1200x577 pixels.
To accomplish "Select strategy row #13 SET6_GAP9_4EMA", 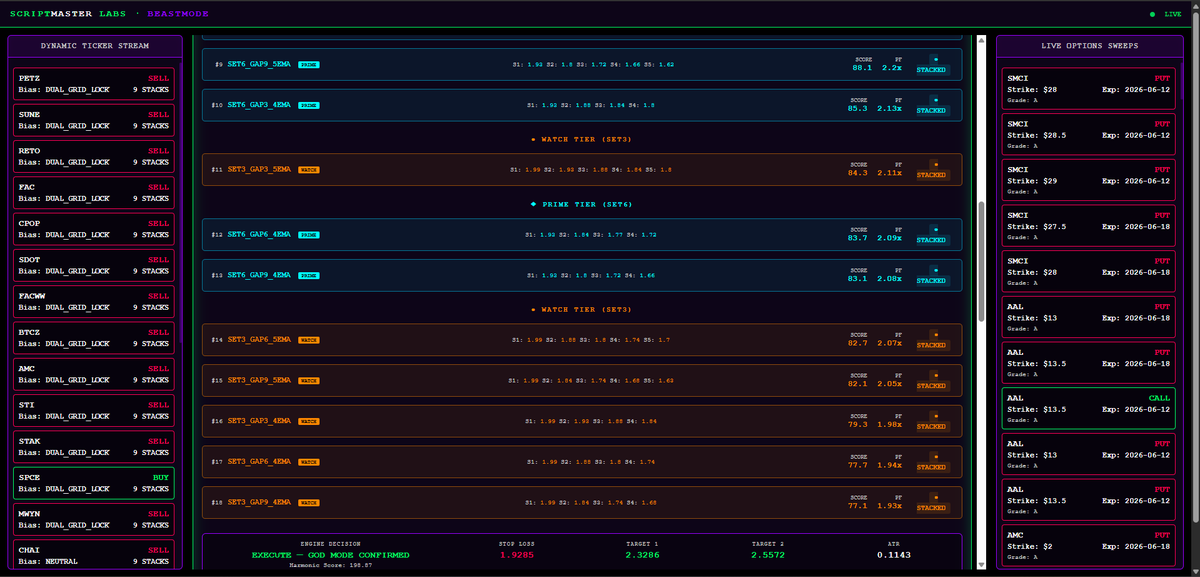I will click(x=582, y=275).
